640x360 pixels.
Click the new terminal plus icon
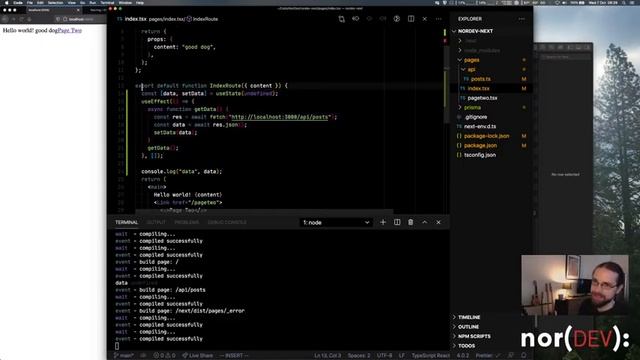[x=383, y=222]
